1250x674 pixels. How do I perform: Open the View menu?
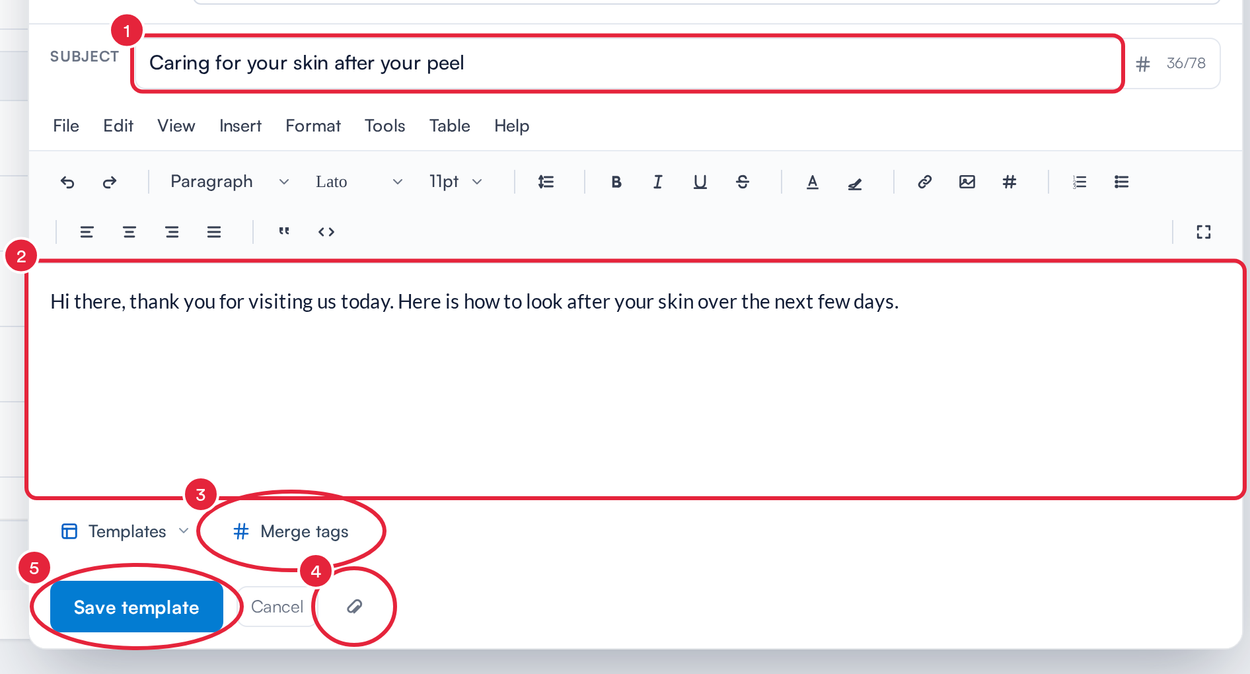click(176, 126)
